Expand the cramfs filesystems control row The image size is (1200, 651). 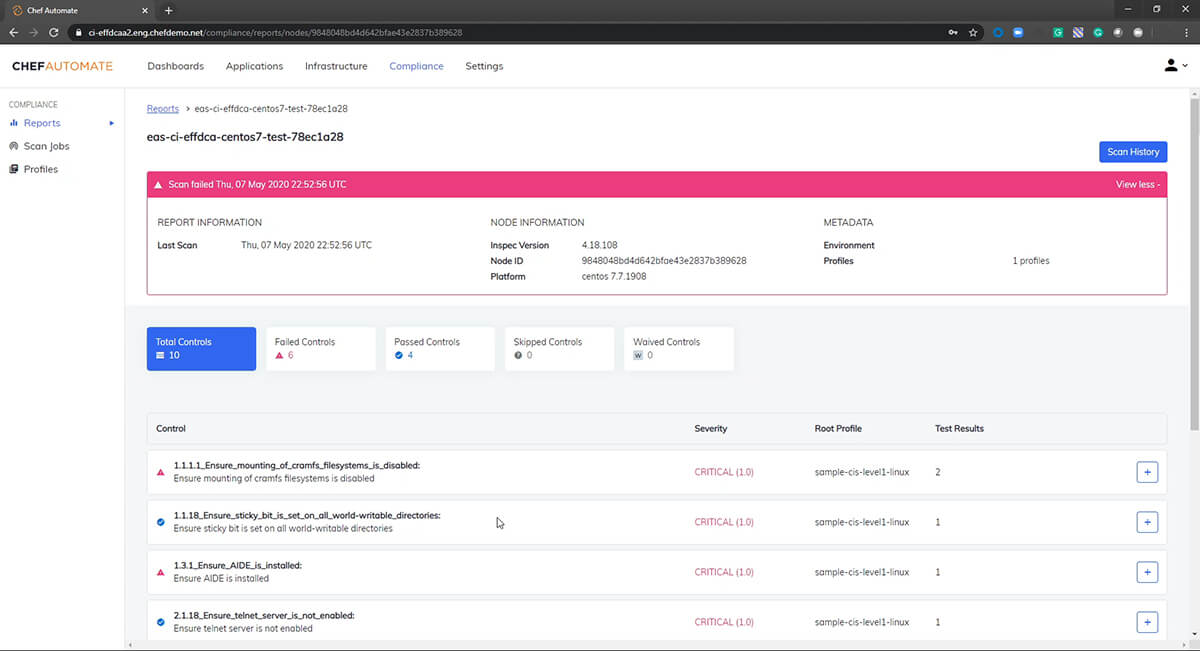1147,472
